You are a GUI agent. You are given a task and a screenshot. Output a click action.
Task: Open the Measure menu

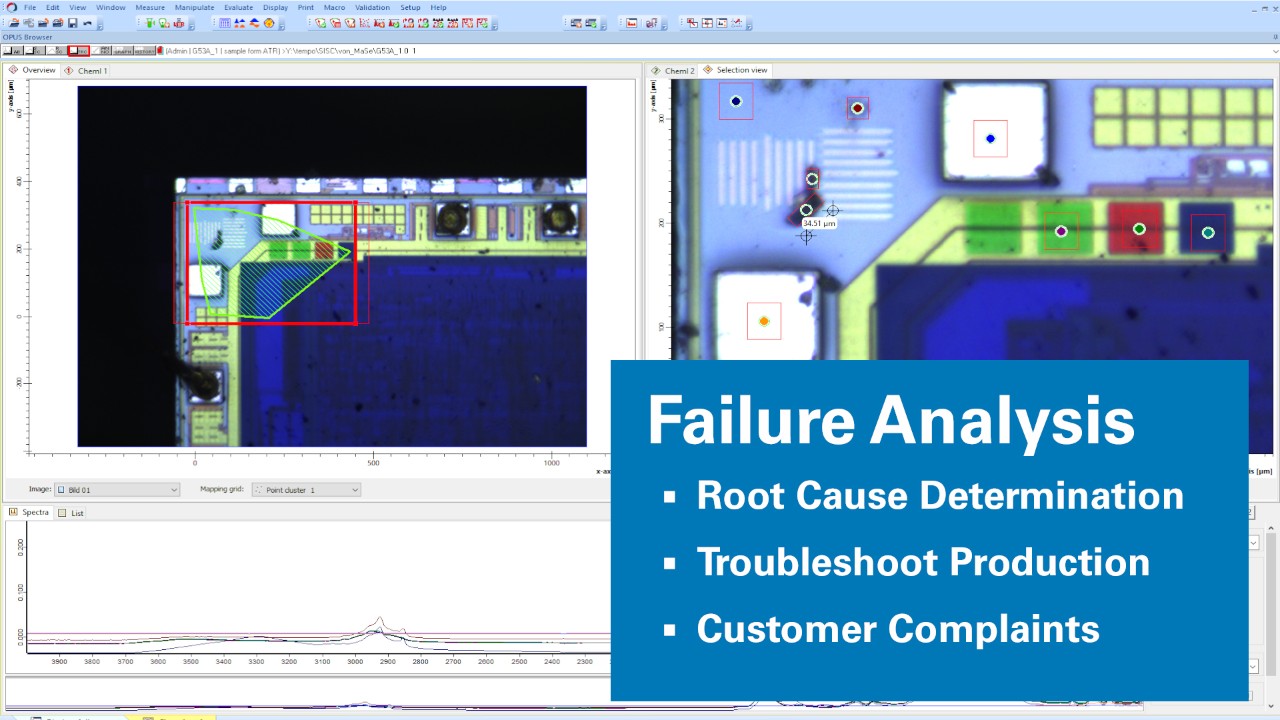tap(150, 7)
